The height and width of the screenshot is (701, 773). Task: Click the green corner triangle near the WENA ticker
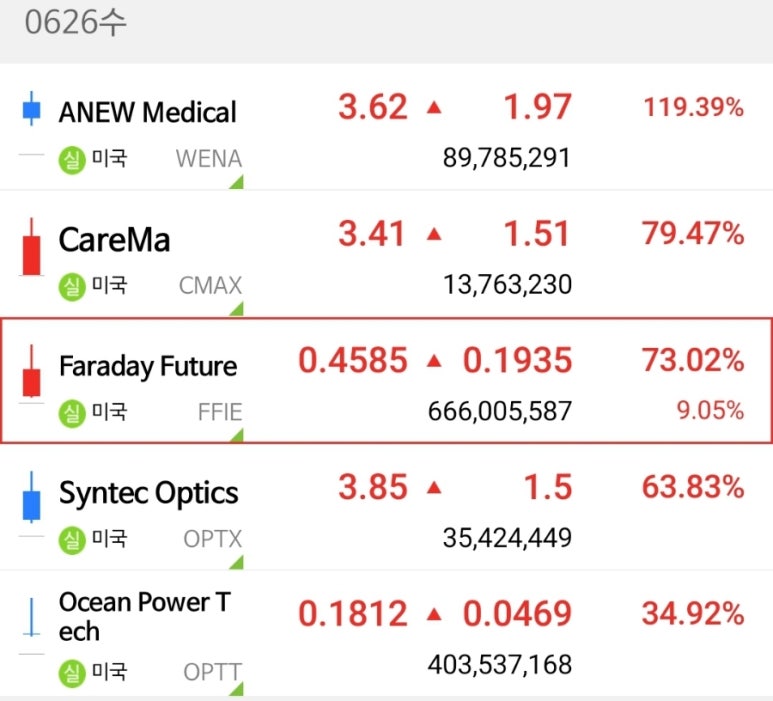tap(238, 182)
